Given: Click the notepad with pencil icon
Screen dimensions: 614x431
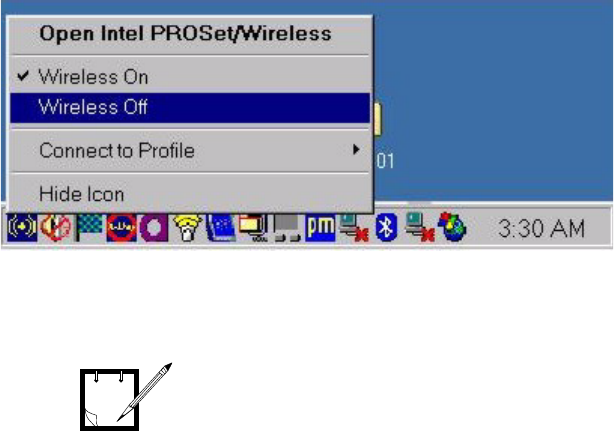Looking at the screenshot, I should pos(126,396).
